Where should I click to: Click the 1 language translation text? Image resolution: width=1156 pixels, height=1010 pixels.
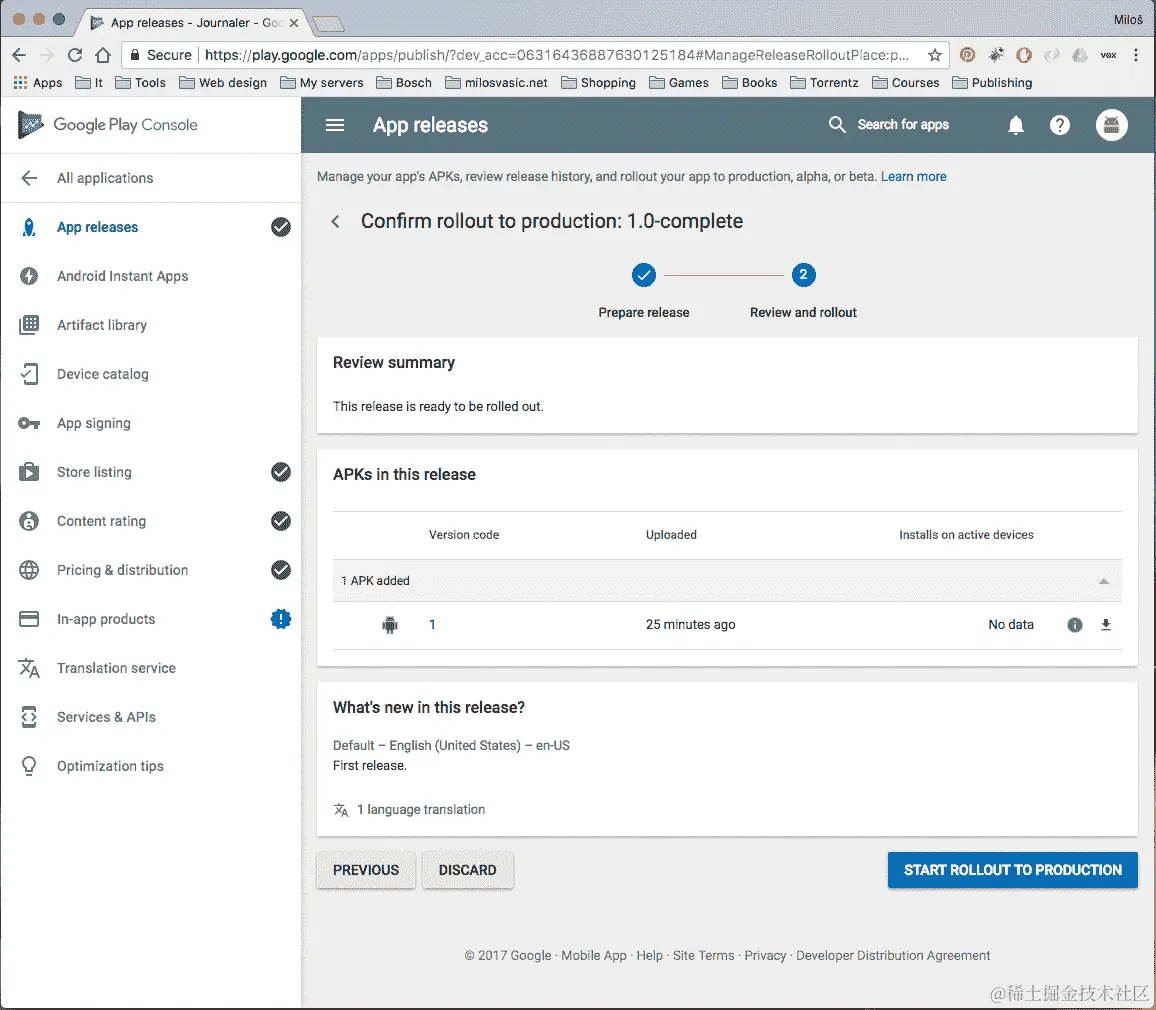421,809
